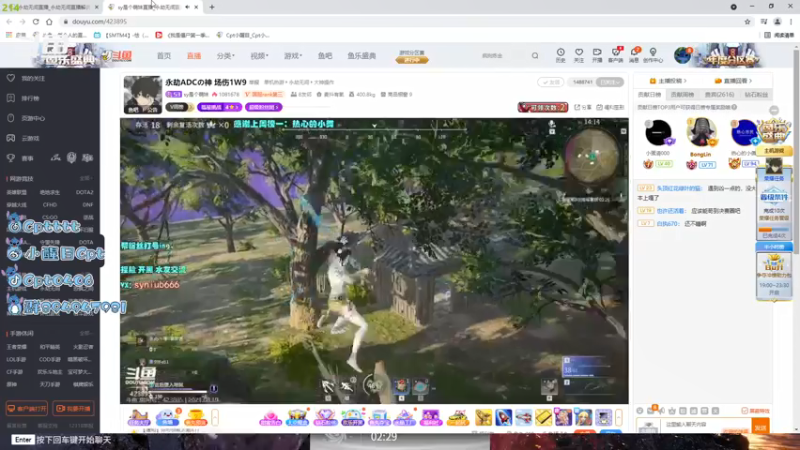Click the gold bar gift icon
The image size is (800, 450).
(x=543, y=418)
